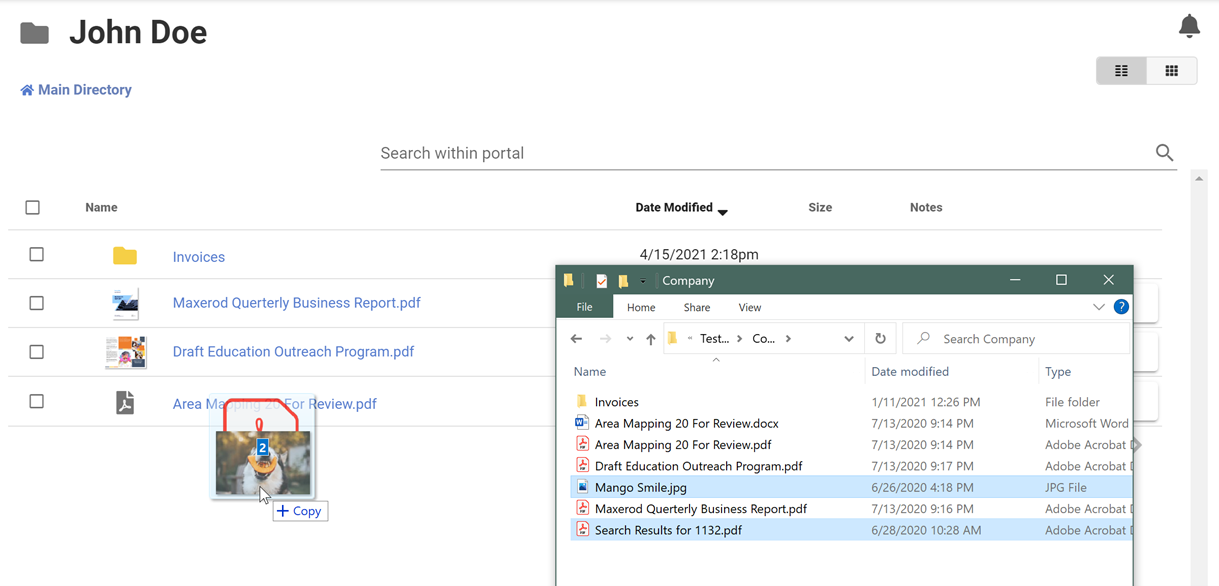Click the portal search magnifier icon
This screenshot has width=1219, height=586.
pyautogui.click(x=1164, y=153)
